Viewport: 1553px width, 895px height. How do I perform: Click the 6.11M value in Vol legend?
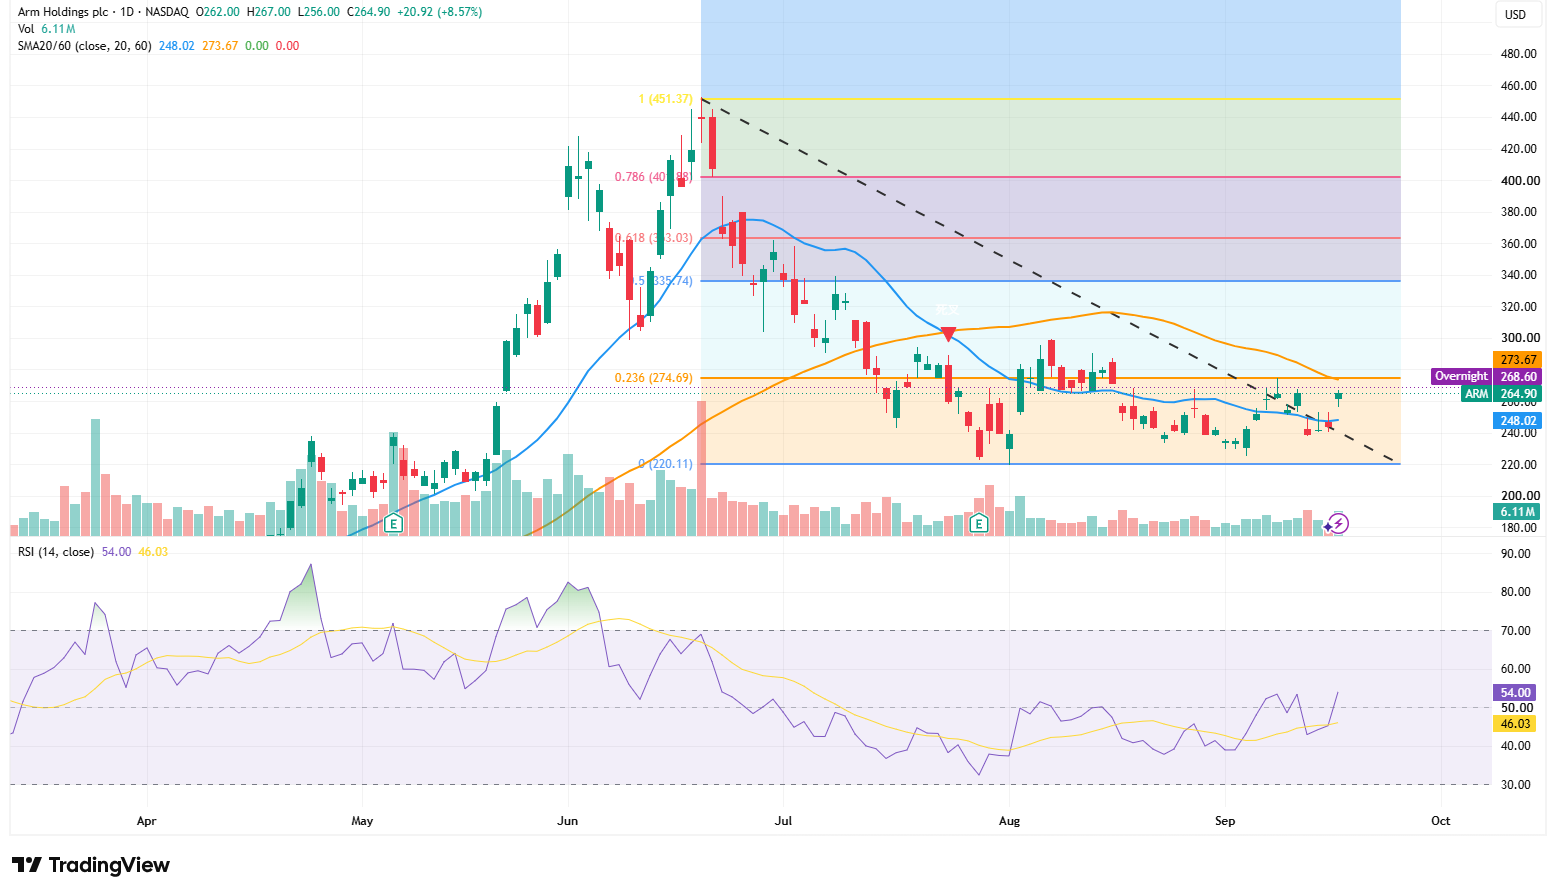coord(58,29)
